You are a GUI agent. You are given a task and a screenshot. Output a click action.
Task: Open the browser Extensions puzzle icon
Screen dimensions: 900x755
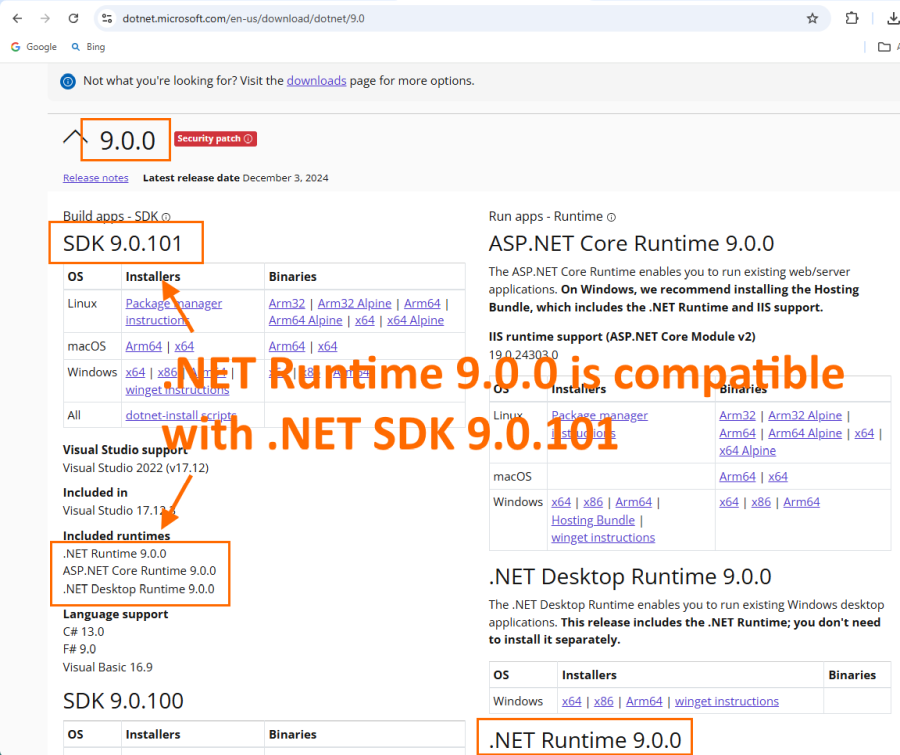[852, 18]
